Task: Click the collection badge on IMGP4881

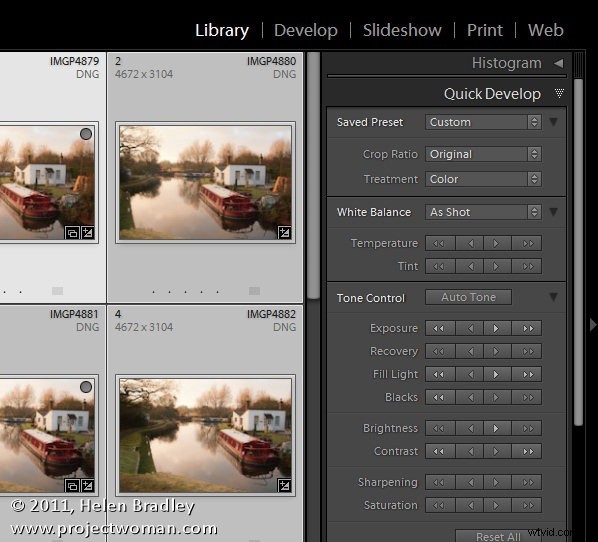Action: [x=72, y=486]
